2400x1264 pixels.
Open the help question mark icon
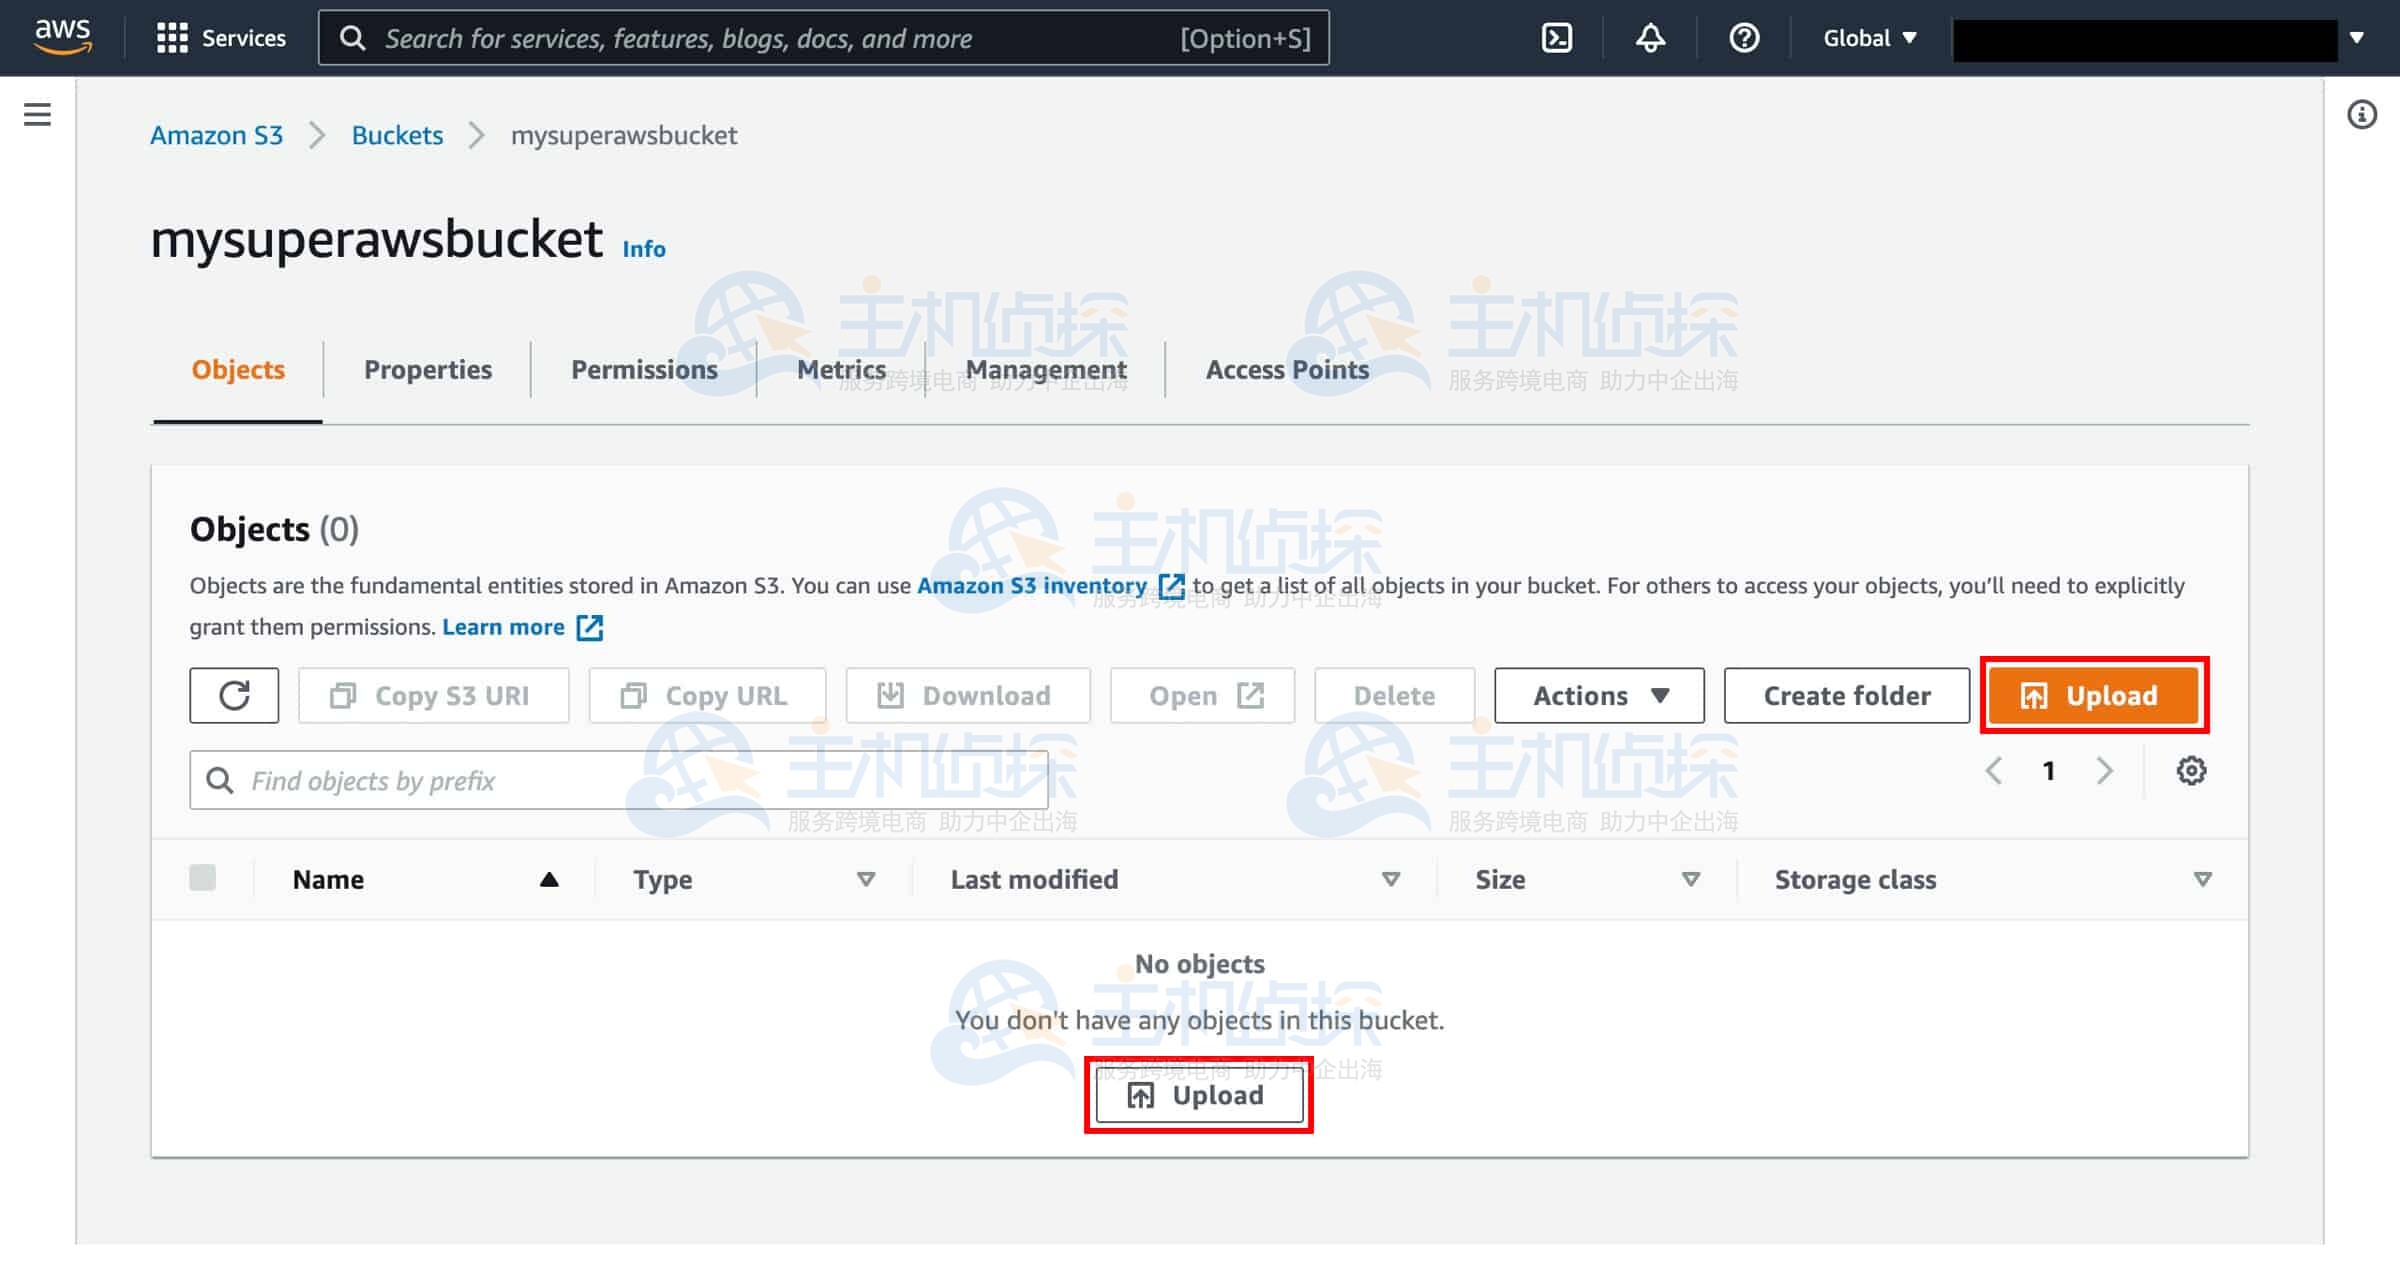point(1744,38)
